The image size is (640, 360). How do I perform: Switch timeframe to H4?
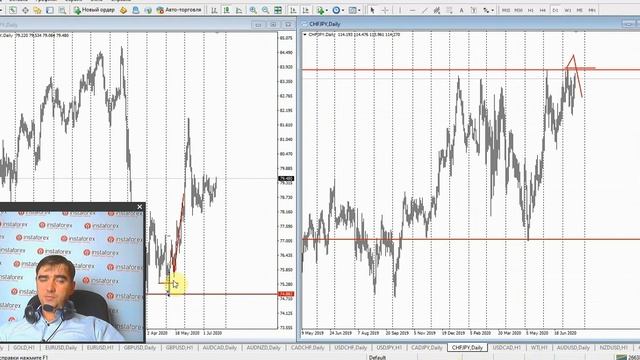click(543, 10)
